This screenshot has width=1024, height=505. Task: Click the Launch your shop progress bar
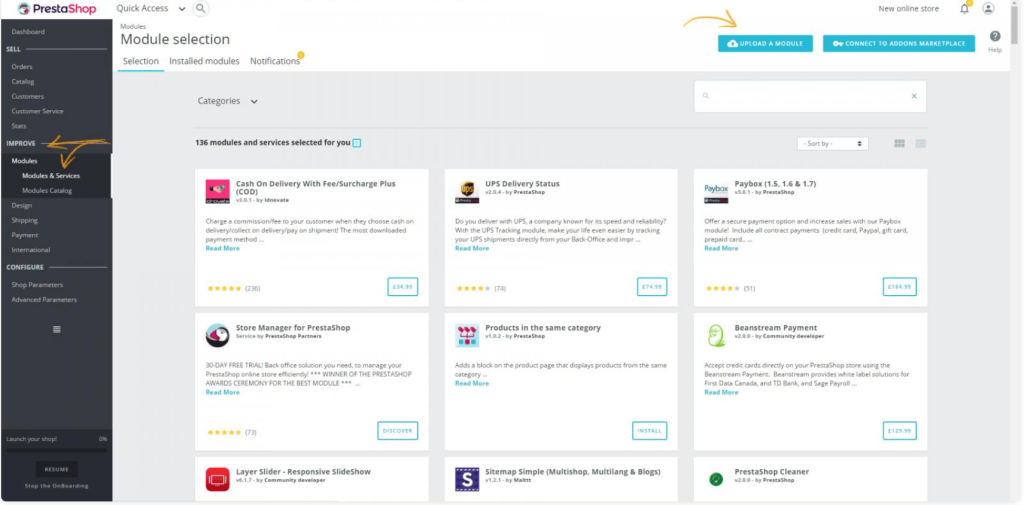point(57,450)
